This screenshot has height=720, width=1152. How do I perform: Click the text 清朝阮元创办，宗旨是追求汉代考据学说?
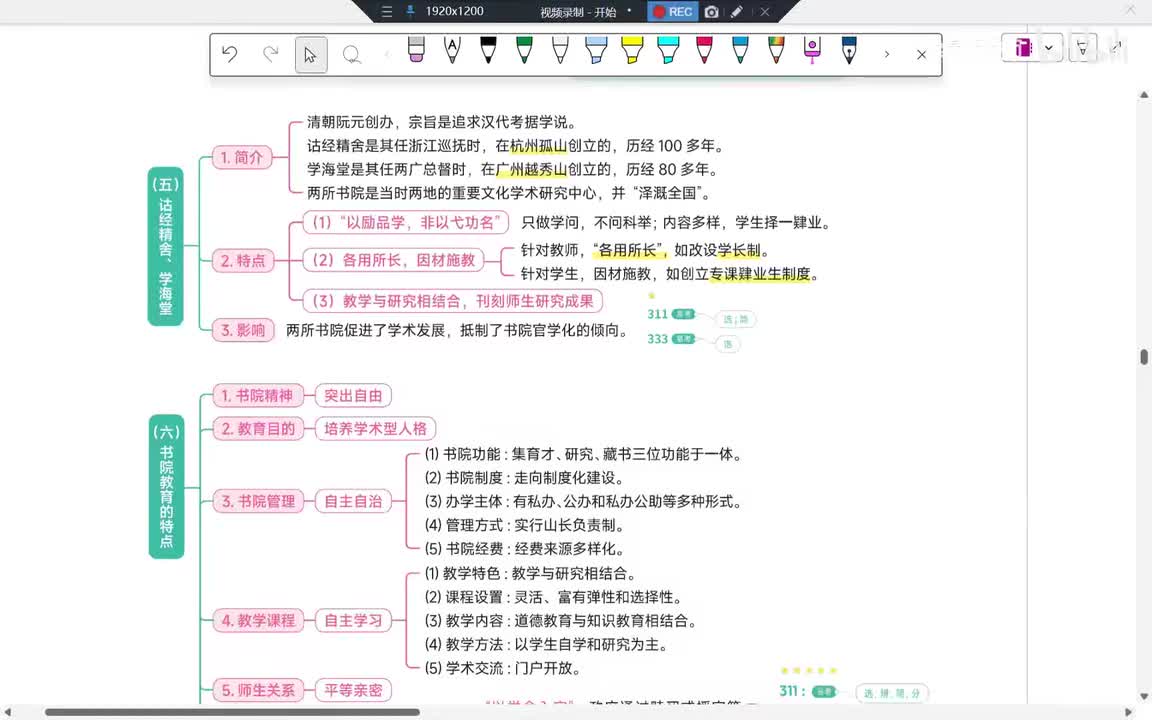[442, 122]
